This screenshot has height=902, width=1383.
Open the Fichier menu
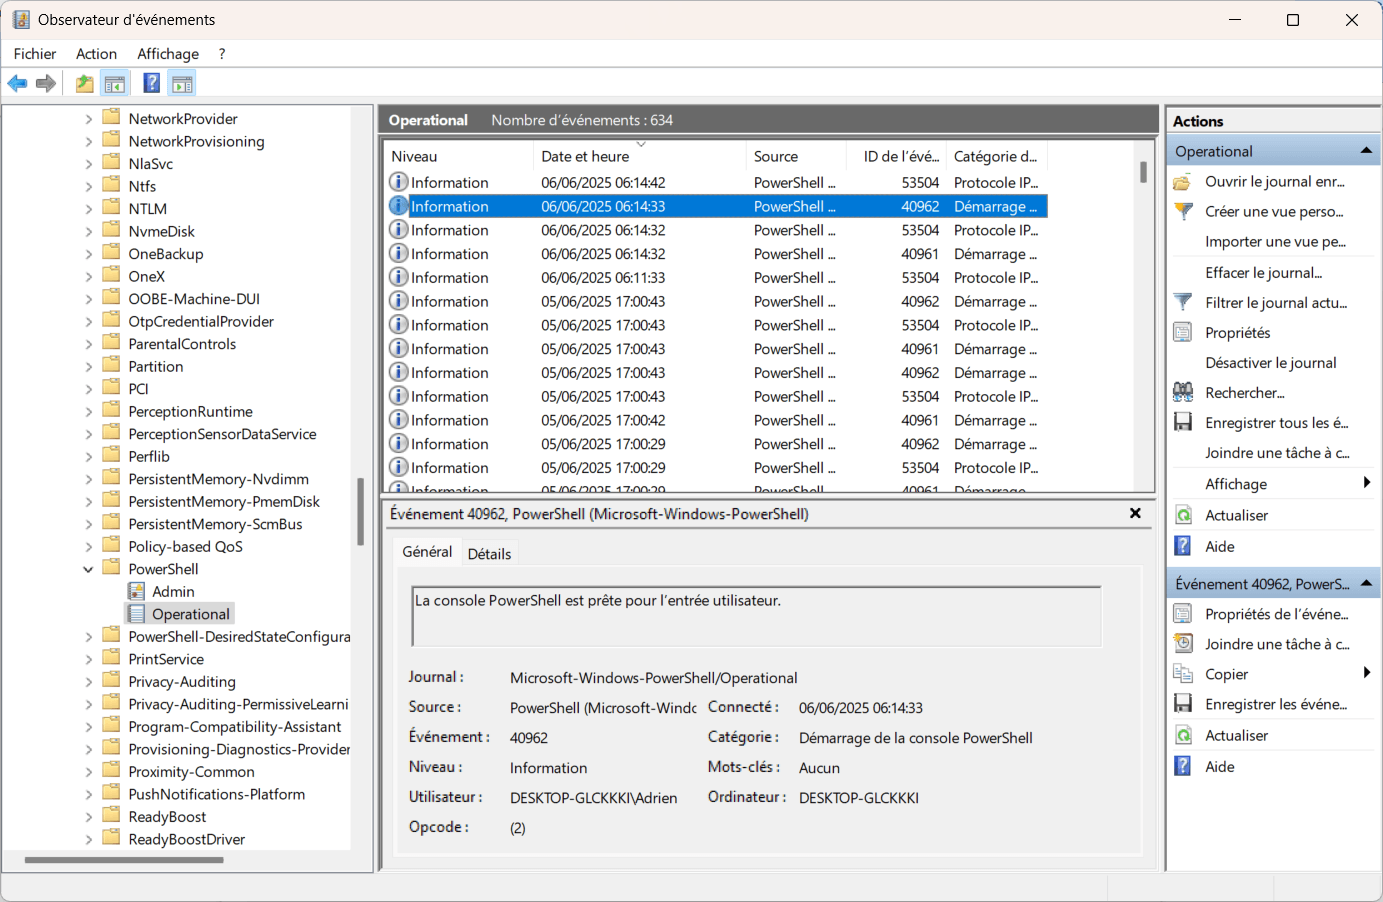click(x=35, y=54)
